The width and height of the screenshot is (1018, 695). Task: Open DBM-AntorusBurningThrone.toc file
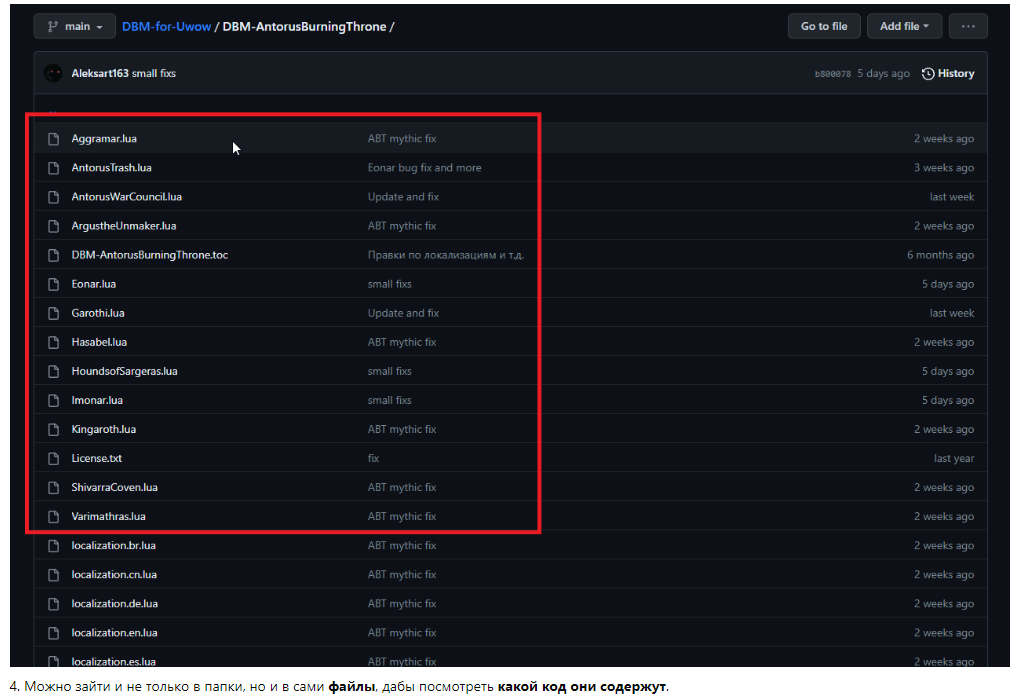pos(149,255)
